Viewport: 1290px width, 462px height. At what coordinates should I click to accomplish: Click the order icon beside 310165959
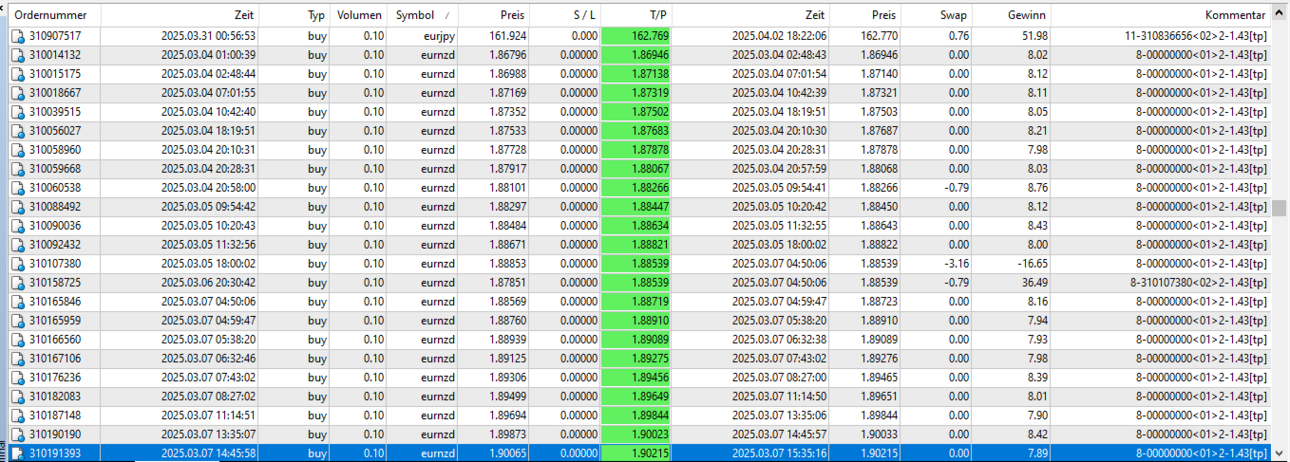(x=17, y=321)
